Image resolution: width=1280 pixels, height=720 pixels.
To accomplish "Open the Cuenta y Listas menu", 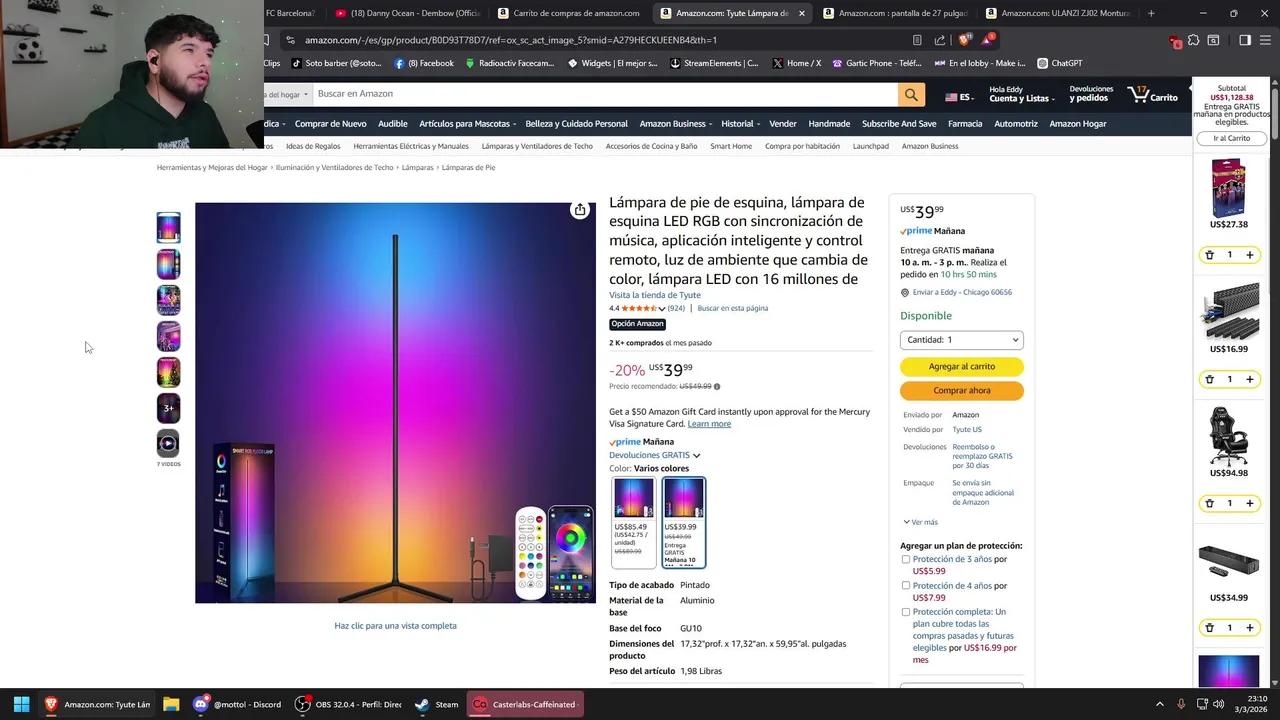I will tap(1021, 94).
